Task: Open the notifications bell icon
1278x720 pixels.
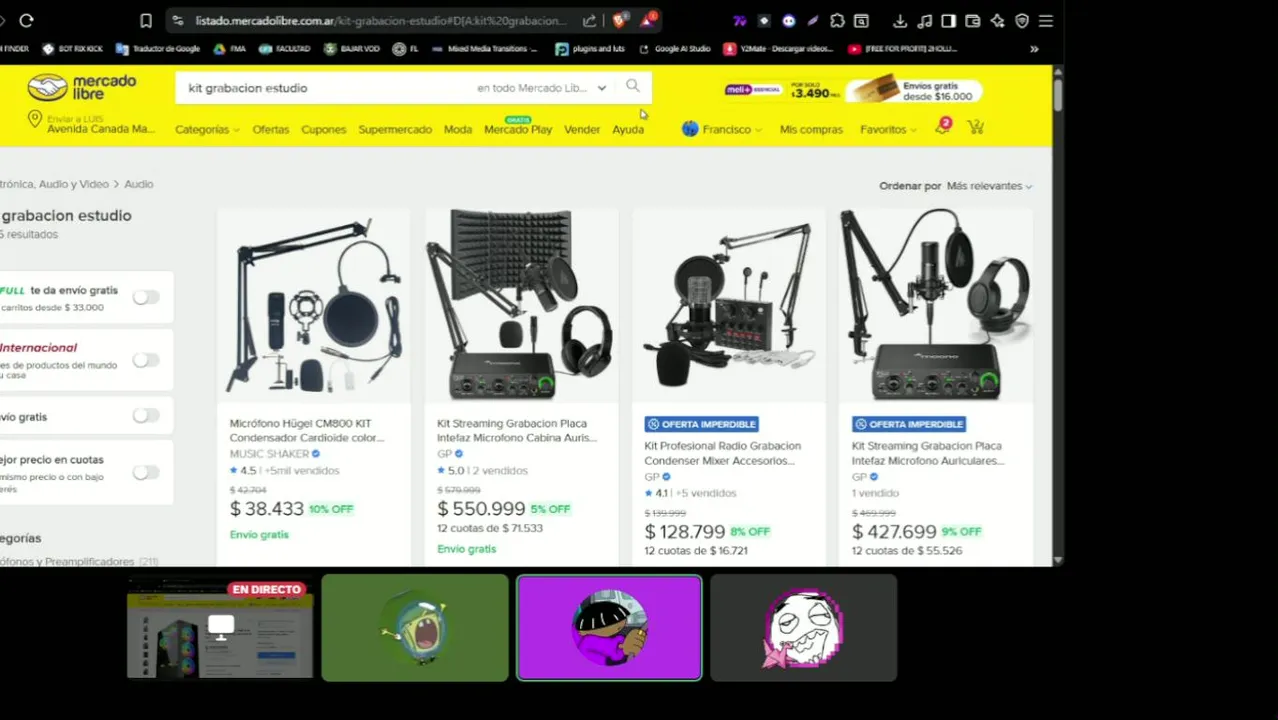Action: [942, 127]
